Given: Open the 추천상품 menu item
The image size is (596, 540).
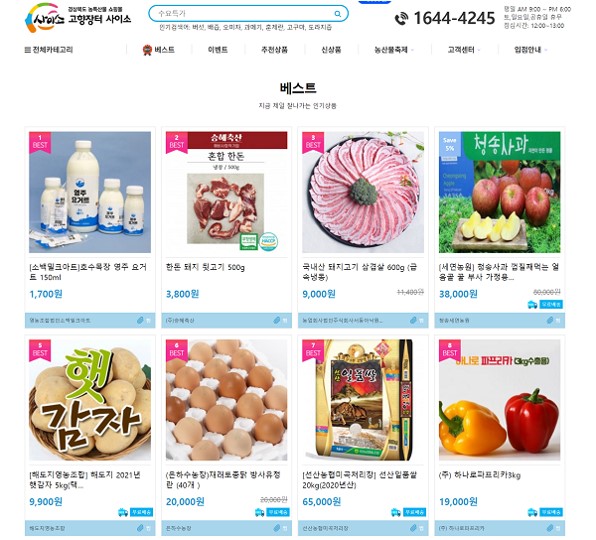Looking at the screenshot, I should (274, 50).
